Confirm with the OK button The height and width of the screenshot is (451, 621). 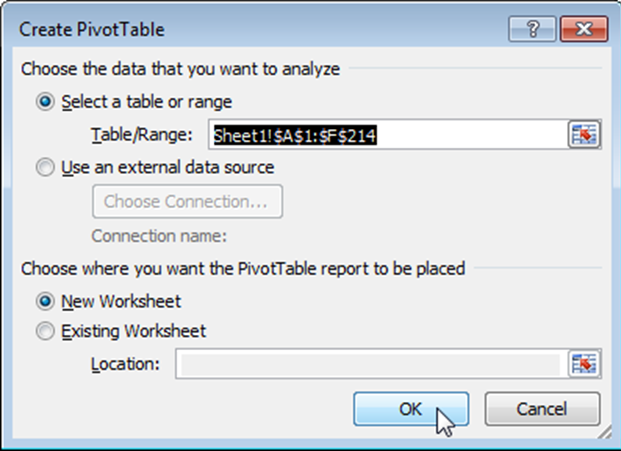(x=411, y=409)
